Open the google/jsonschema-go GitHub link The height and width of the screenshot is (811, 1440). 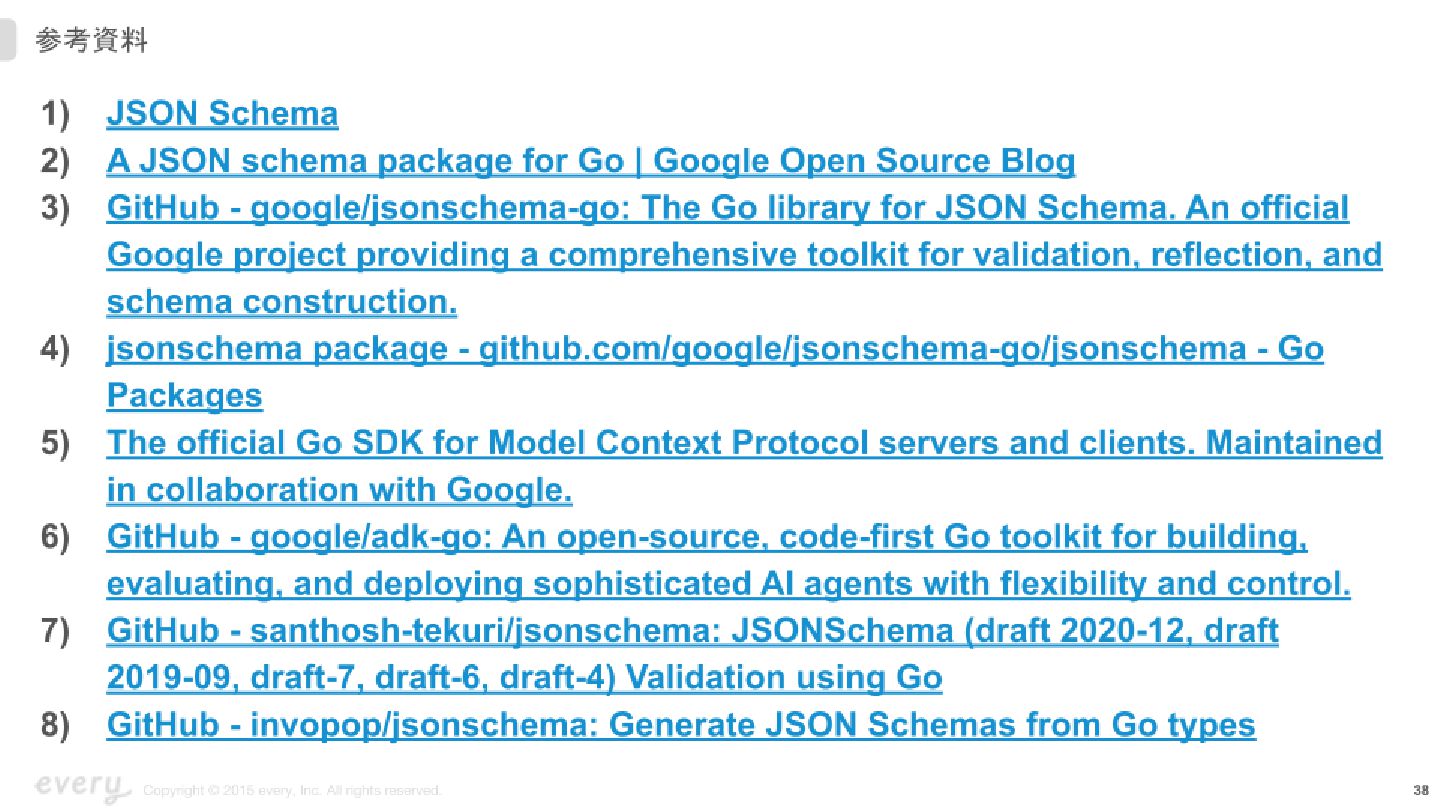coord(744,255)
